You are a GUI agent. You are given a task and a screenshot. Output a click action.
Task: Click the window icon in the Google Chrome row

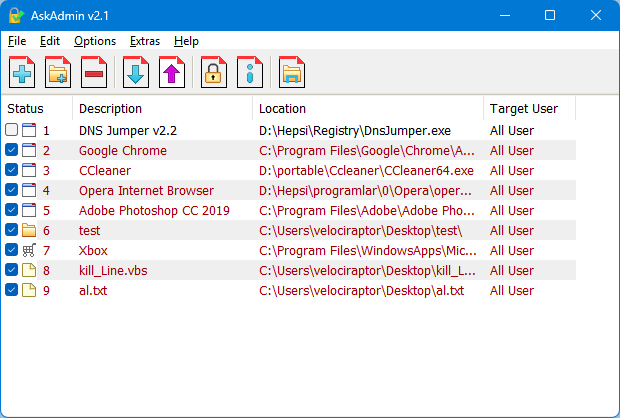pos(29,150)
